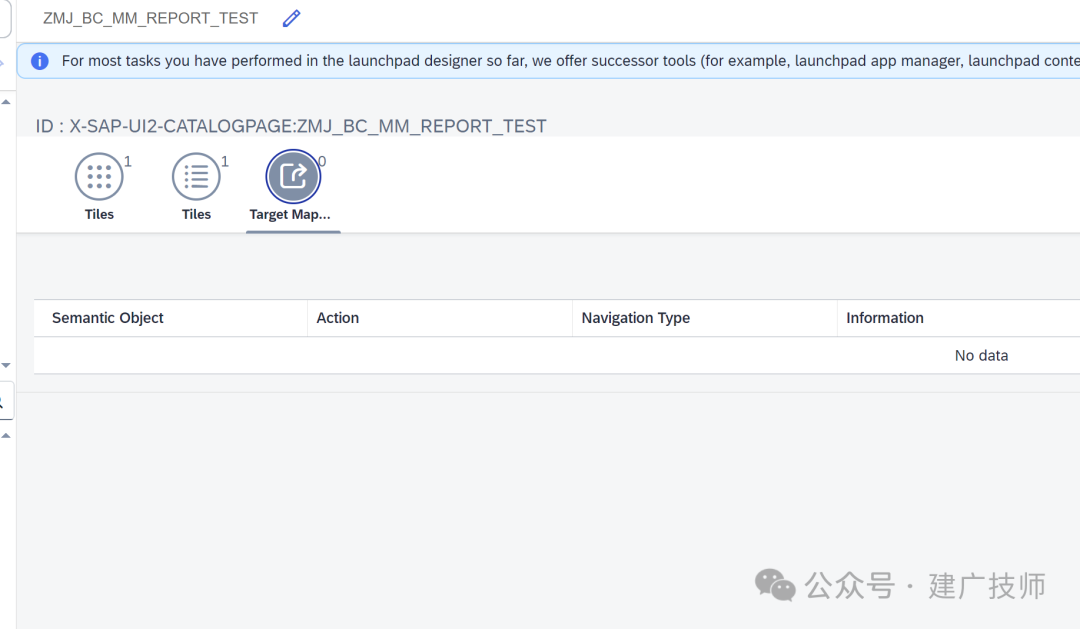Click the catalog ID text X-SAP-UI2-CATALOGPAGE

291,127
